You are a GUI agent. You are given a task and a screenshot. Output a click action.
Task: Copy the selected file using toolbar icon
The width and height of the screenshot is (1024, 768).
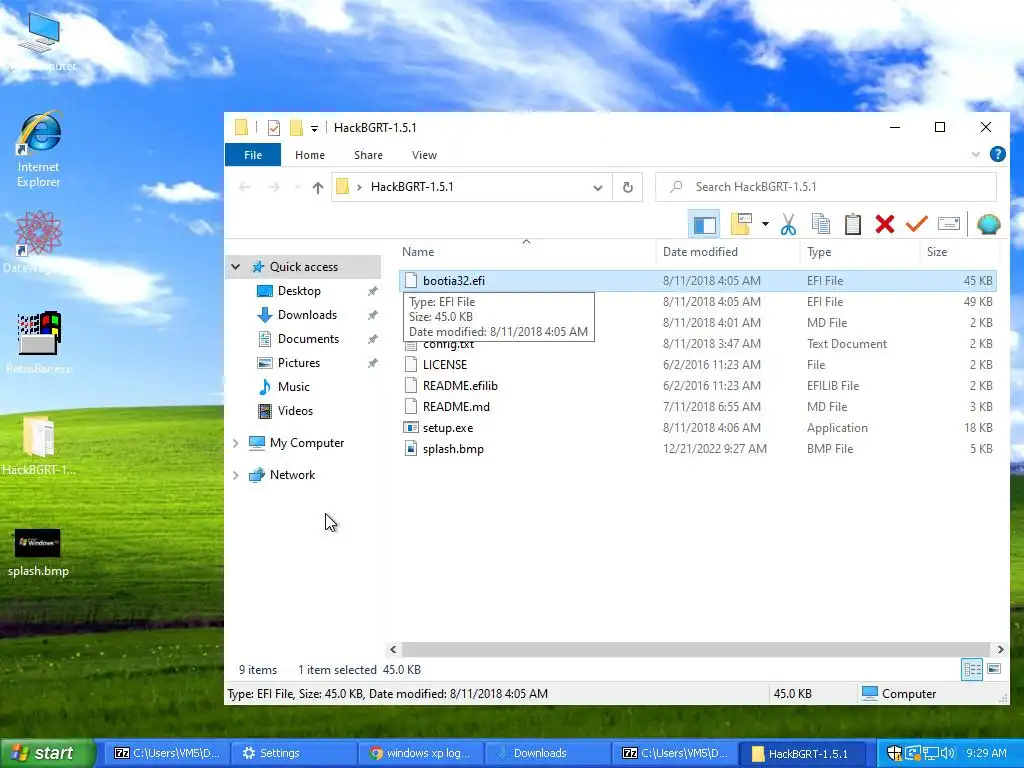820,225
